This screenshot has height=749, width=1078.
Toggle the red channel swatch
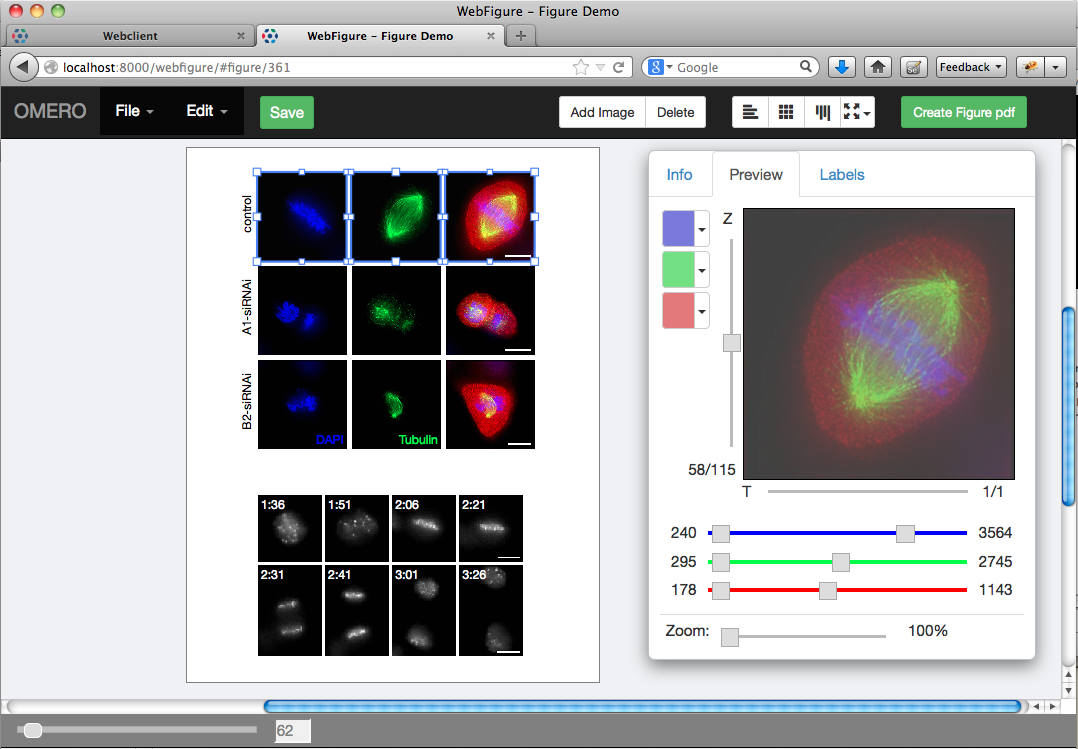[x=680, y=310]
